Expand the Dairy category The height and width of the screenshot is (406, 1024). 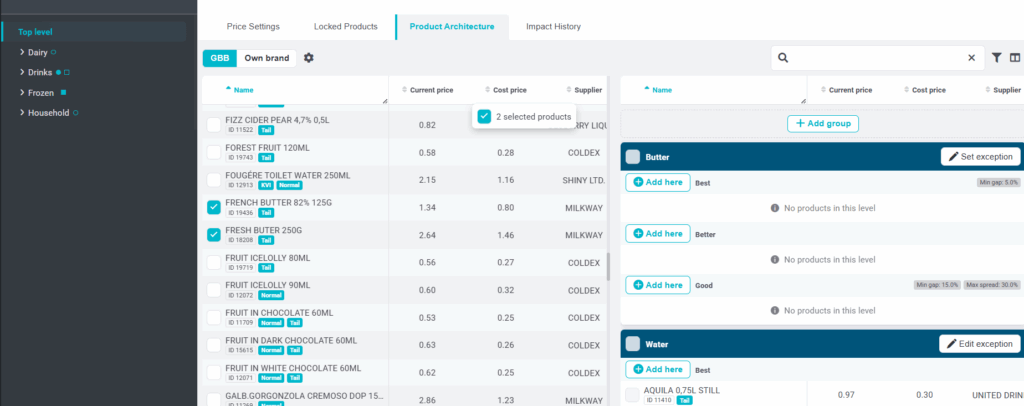[x=22, y=52]
